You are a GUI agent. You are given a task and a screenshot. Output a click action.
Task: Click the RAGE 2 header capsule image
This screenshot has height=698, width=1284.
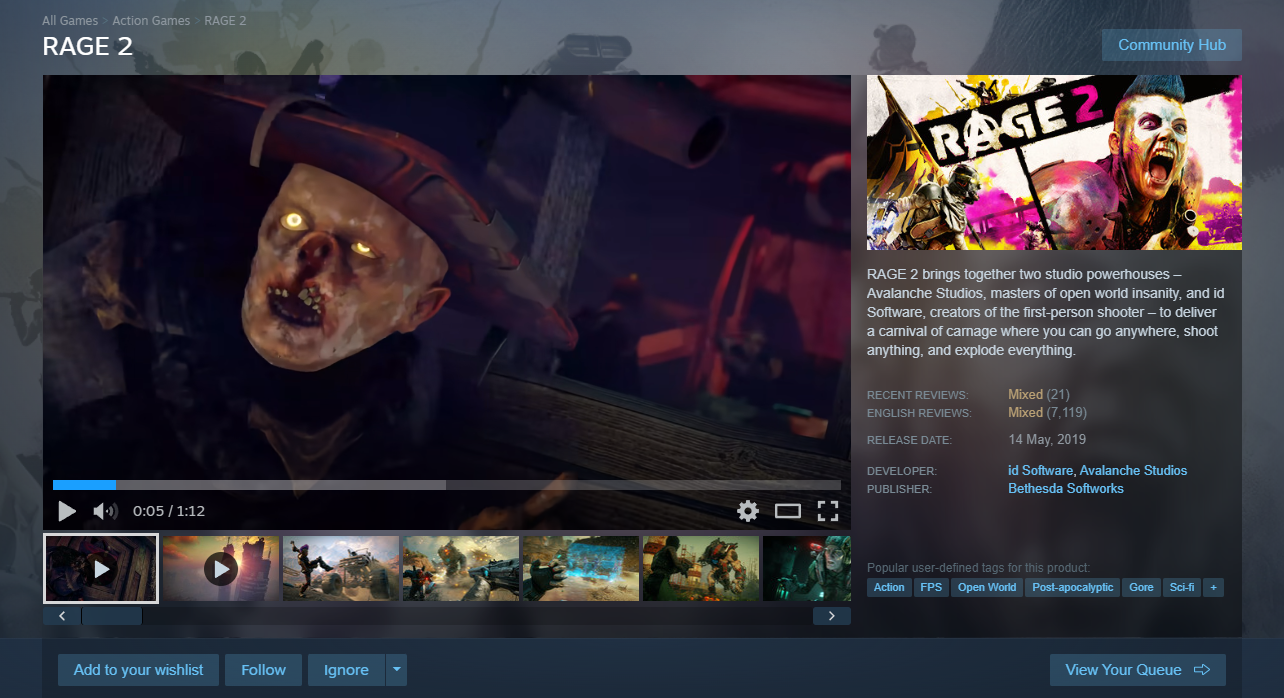coord(1054,162)
